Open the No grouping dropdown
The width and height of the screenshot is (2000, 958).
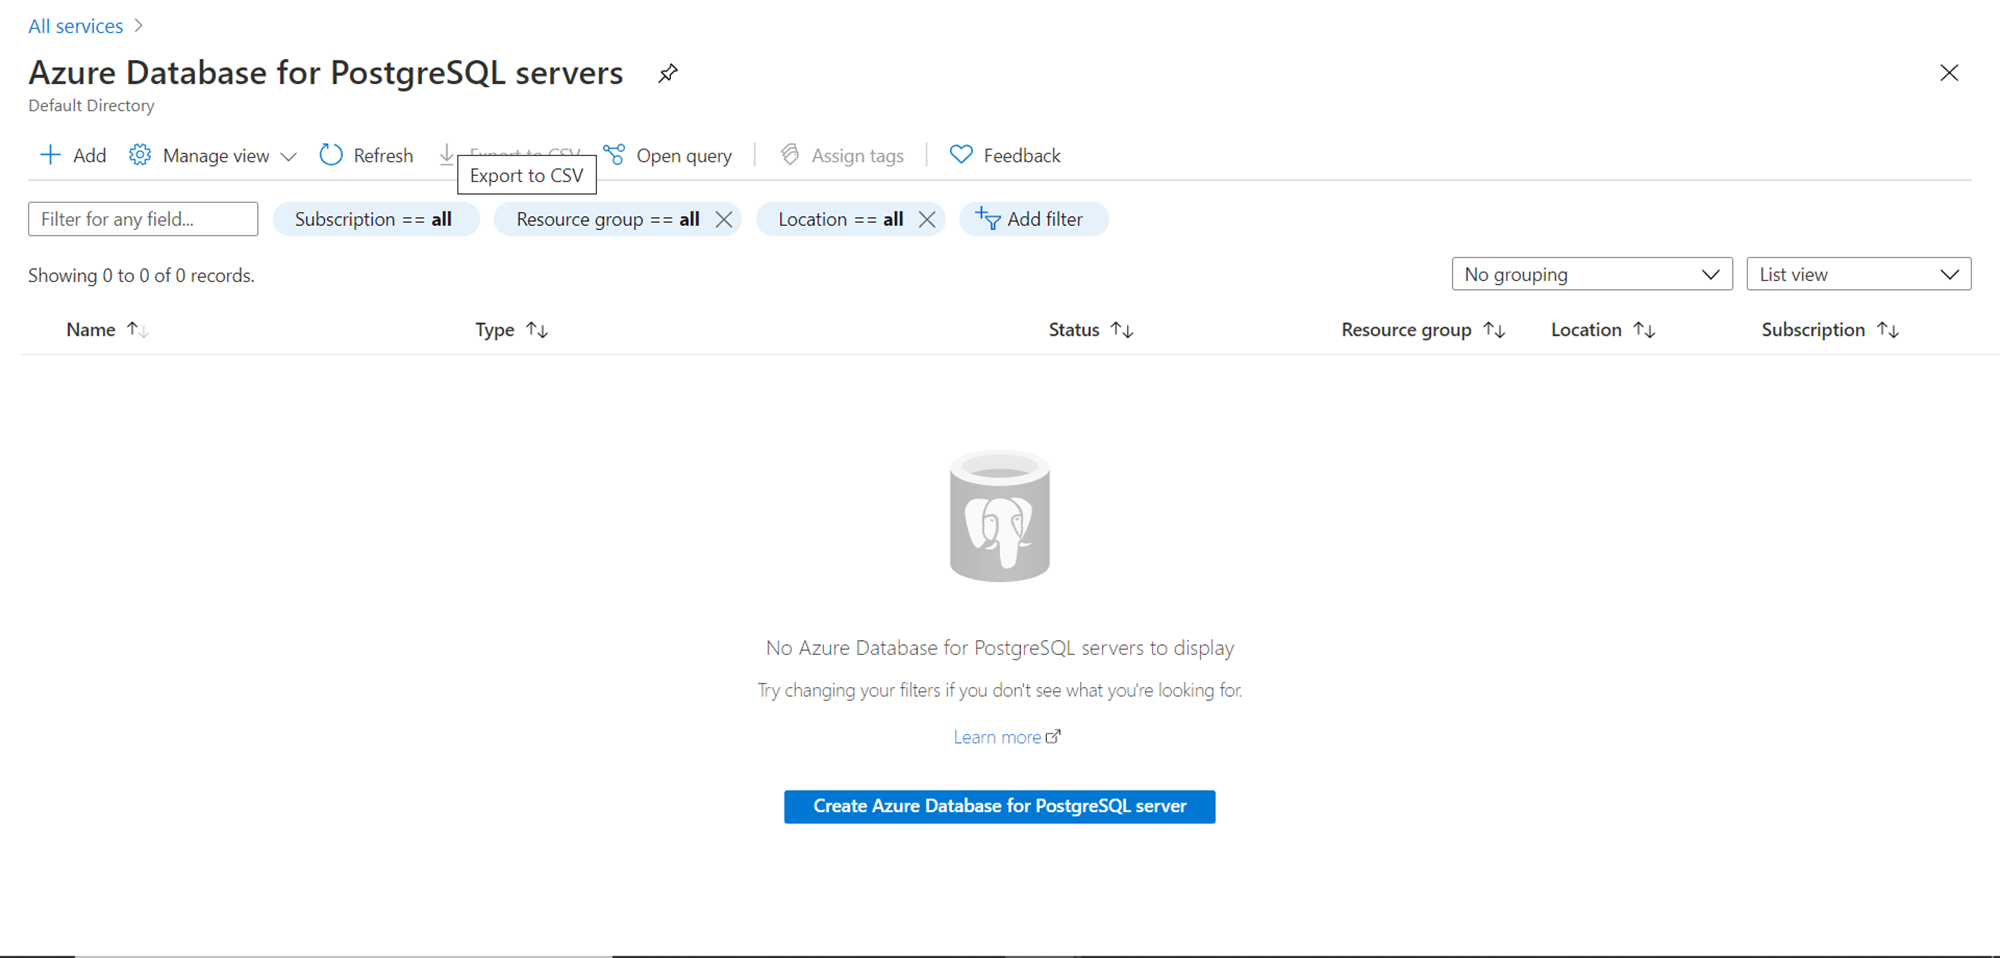[1592, 274]
